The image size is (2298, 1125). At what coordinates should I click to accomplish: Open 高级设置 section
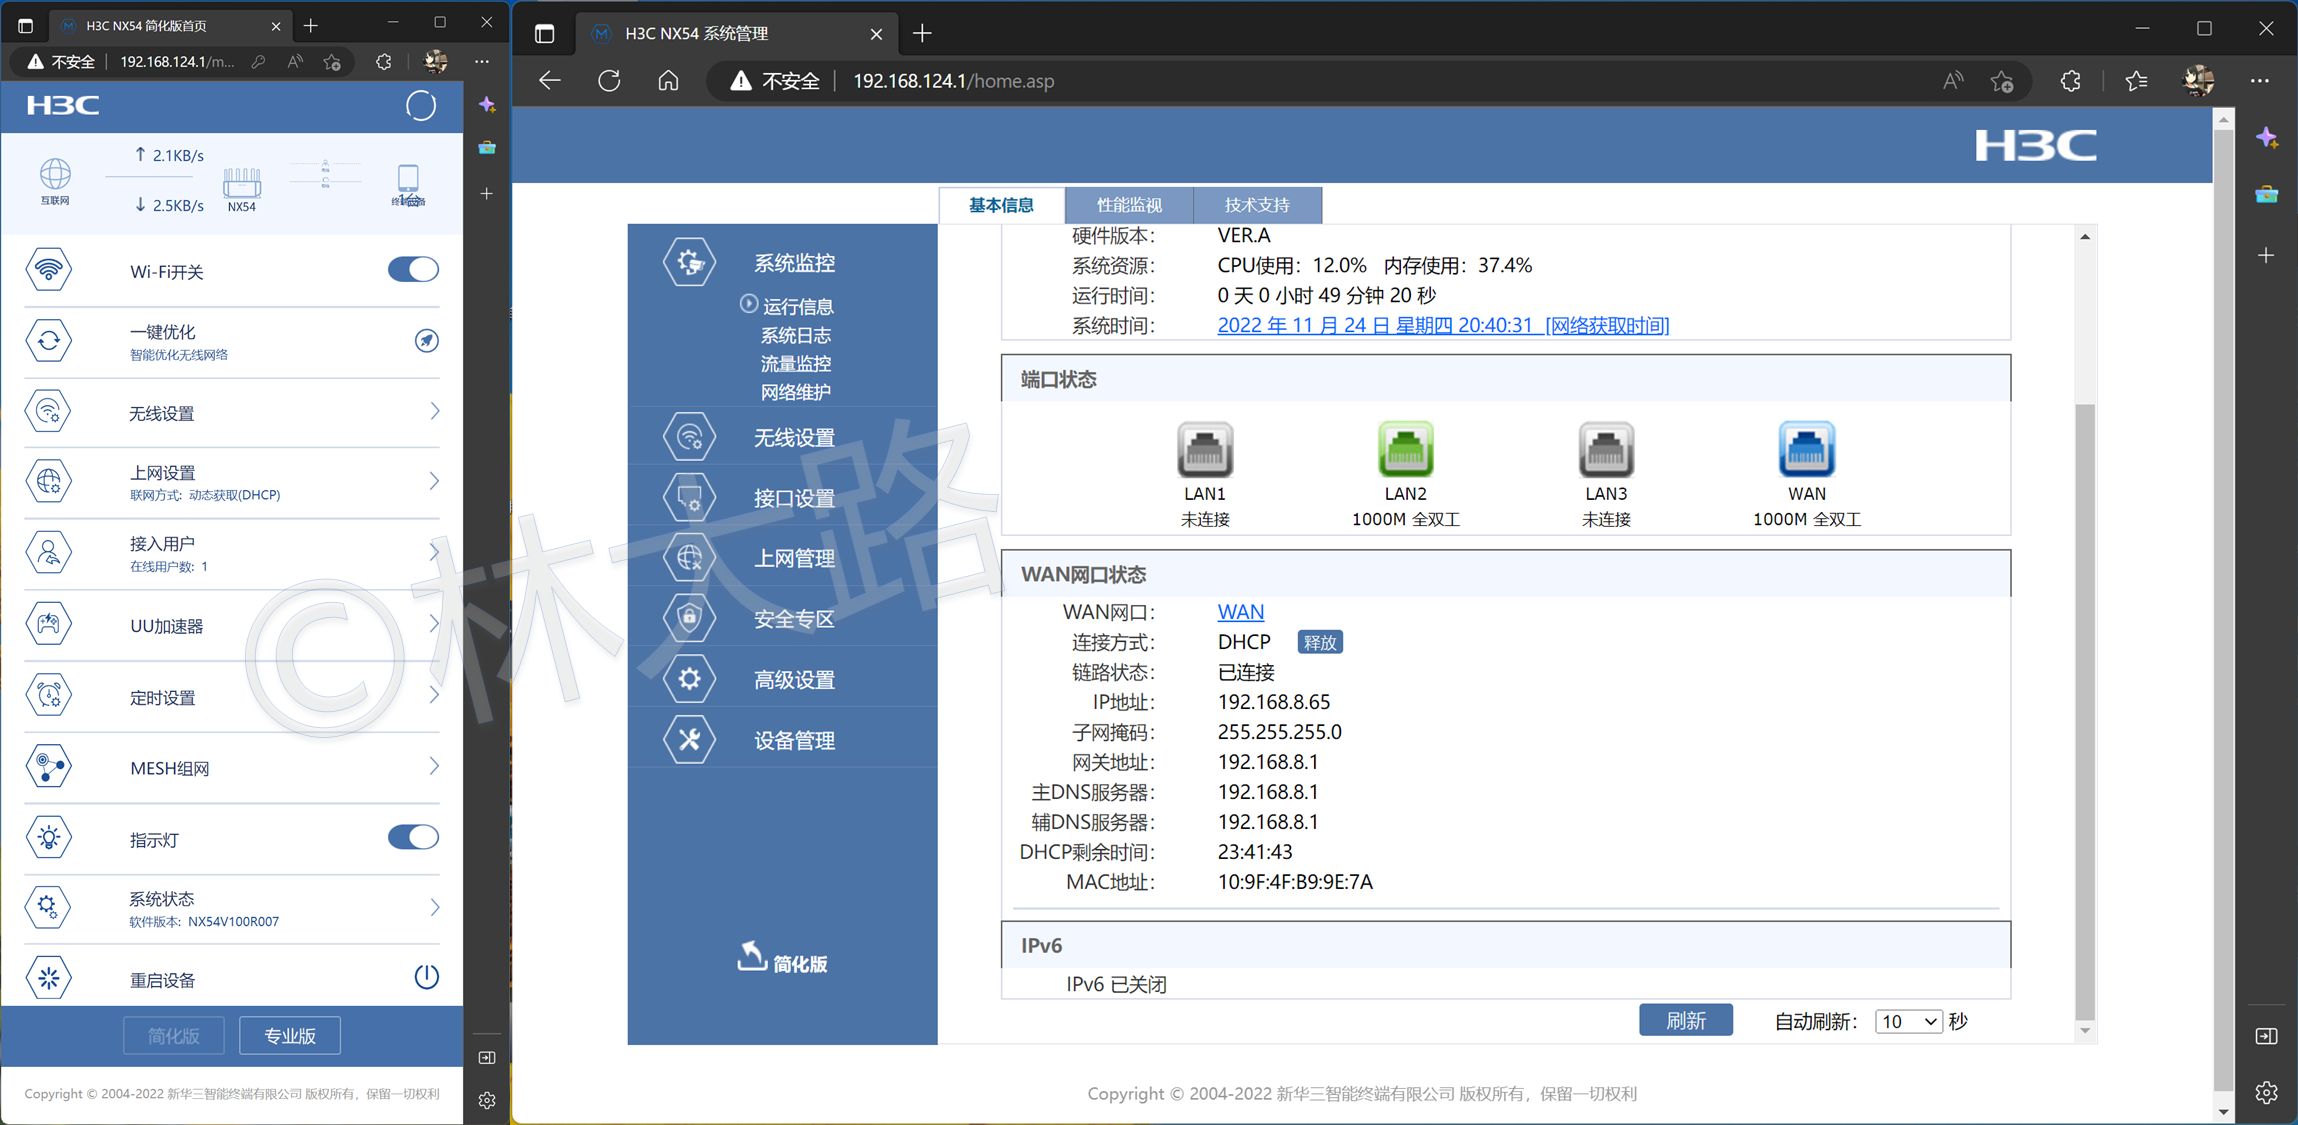(795, 678)
